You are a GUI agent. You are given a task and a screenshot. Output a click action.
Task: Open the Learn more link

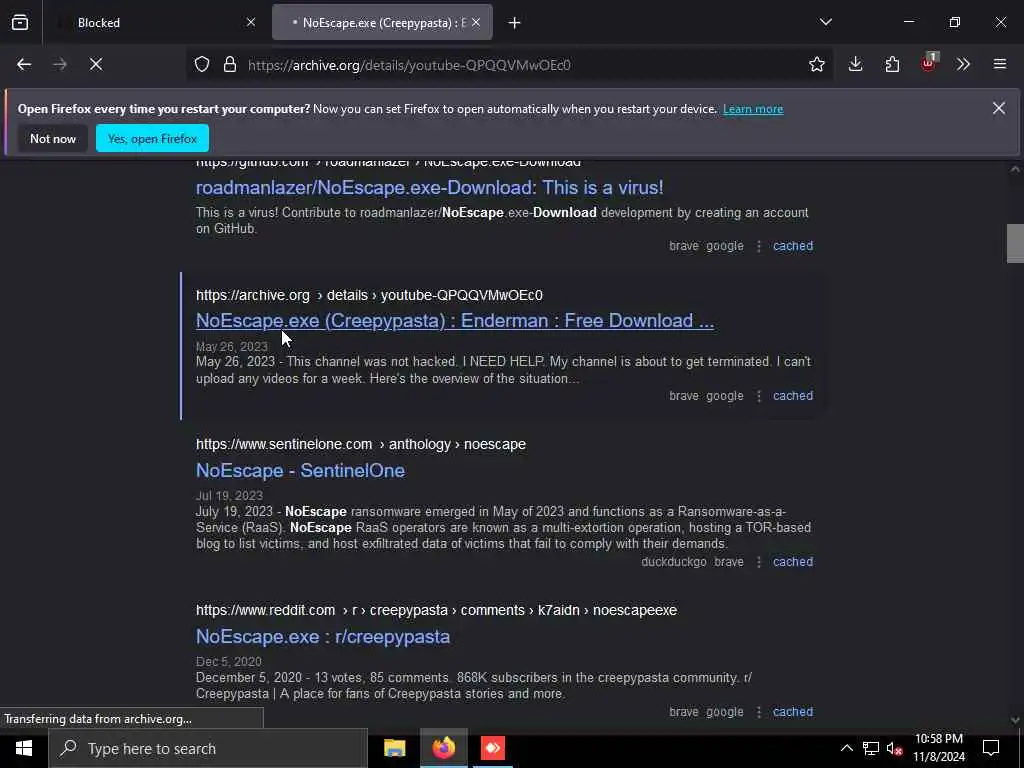pyautogui.click(x=753, y=109)
